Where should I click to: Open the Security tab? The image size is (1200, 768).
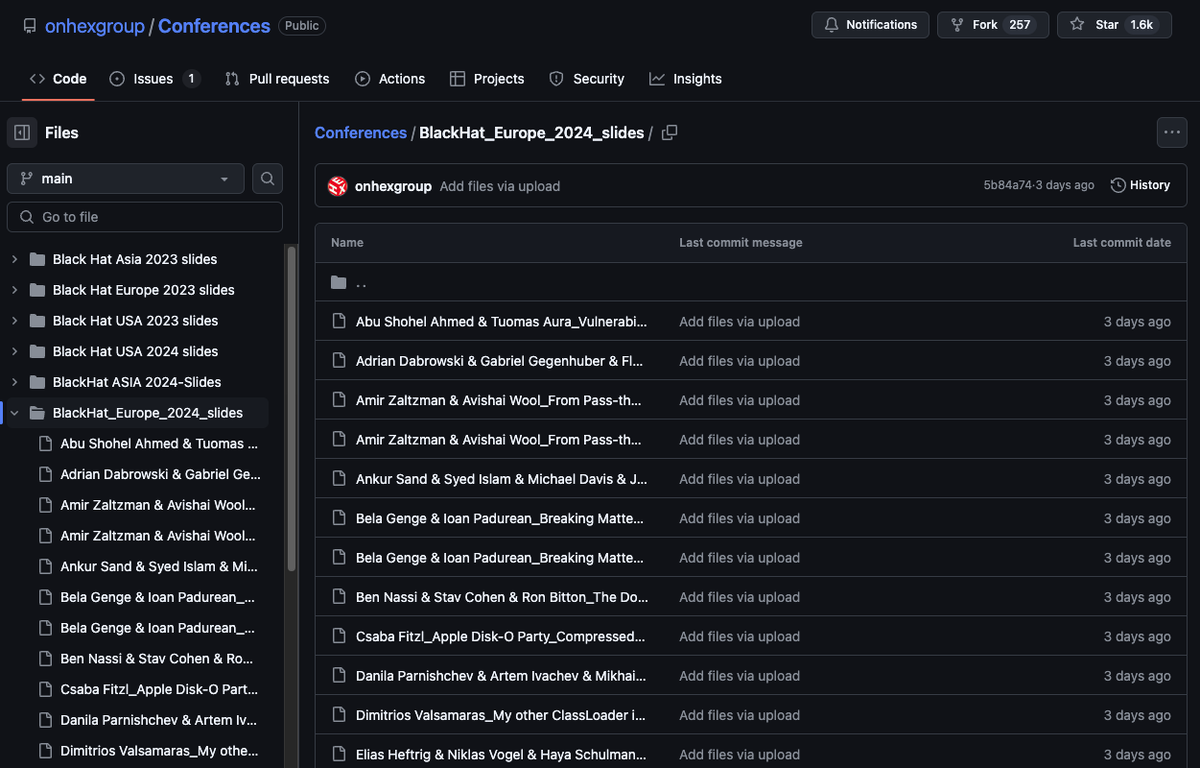click(587, 79)
